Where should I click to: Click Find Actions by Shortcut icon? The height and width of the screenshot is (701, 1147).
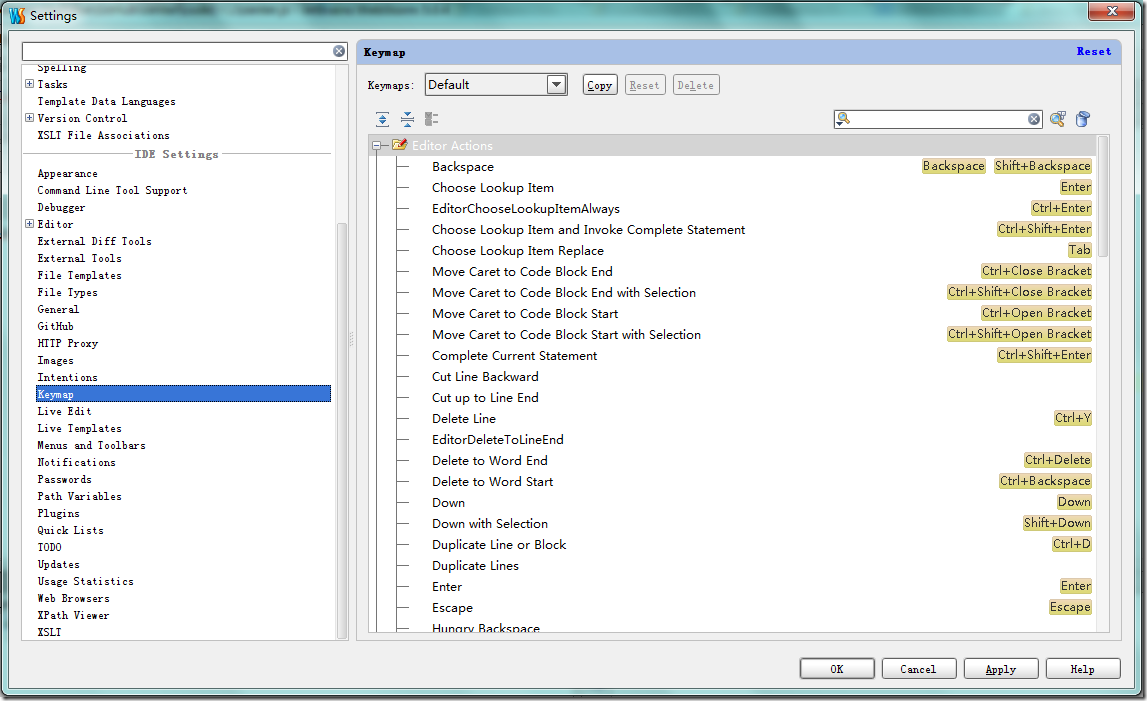tap(1058, 119)
